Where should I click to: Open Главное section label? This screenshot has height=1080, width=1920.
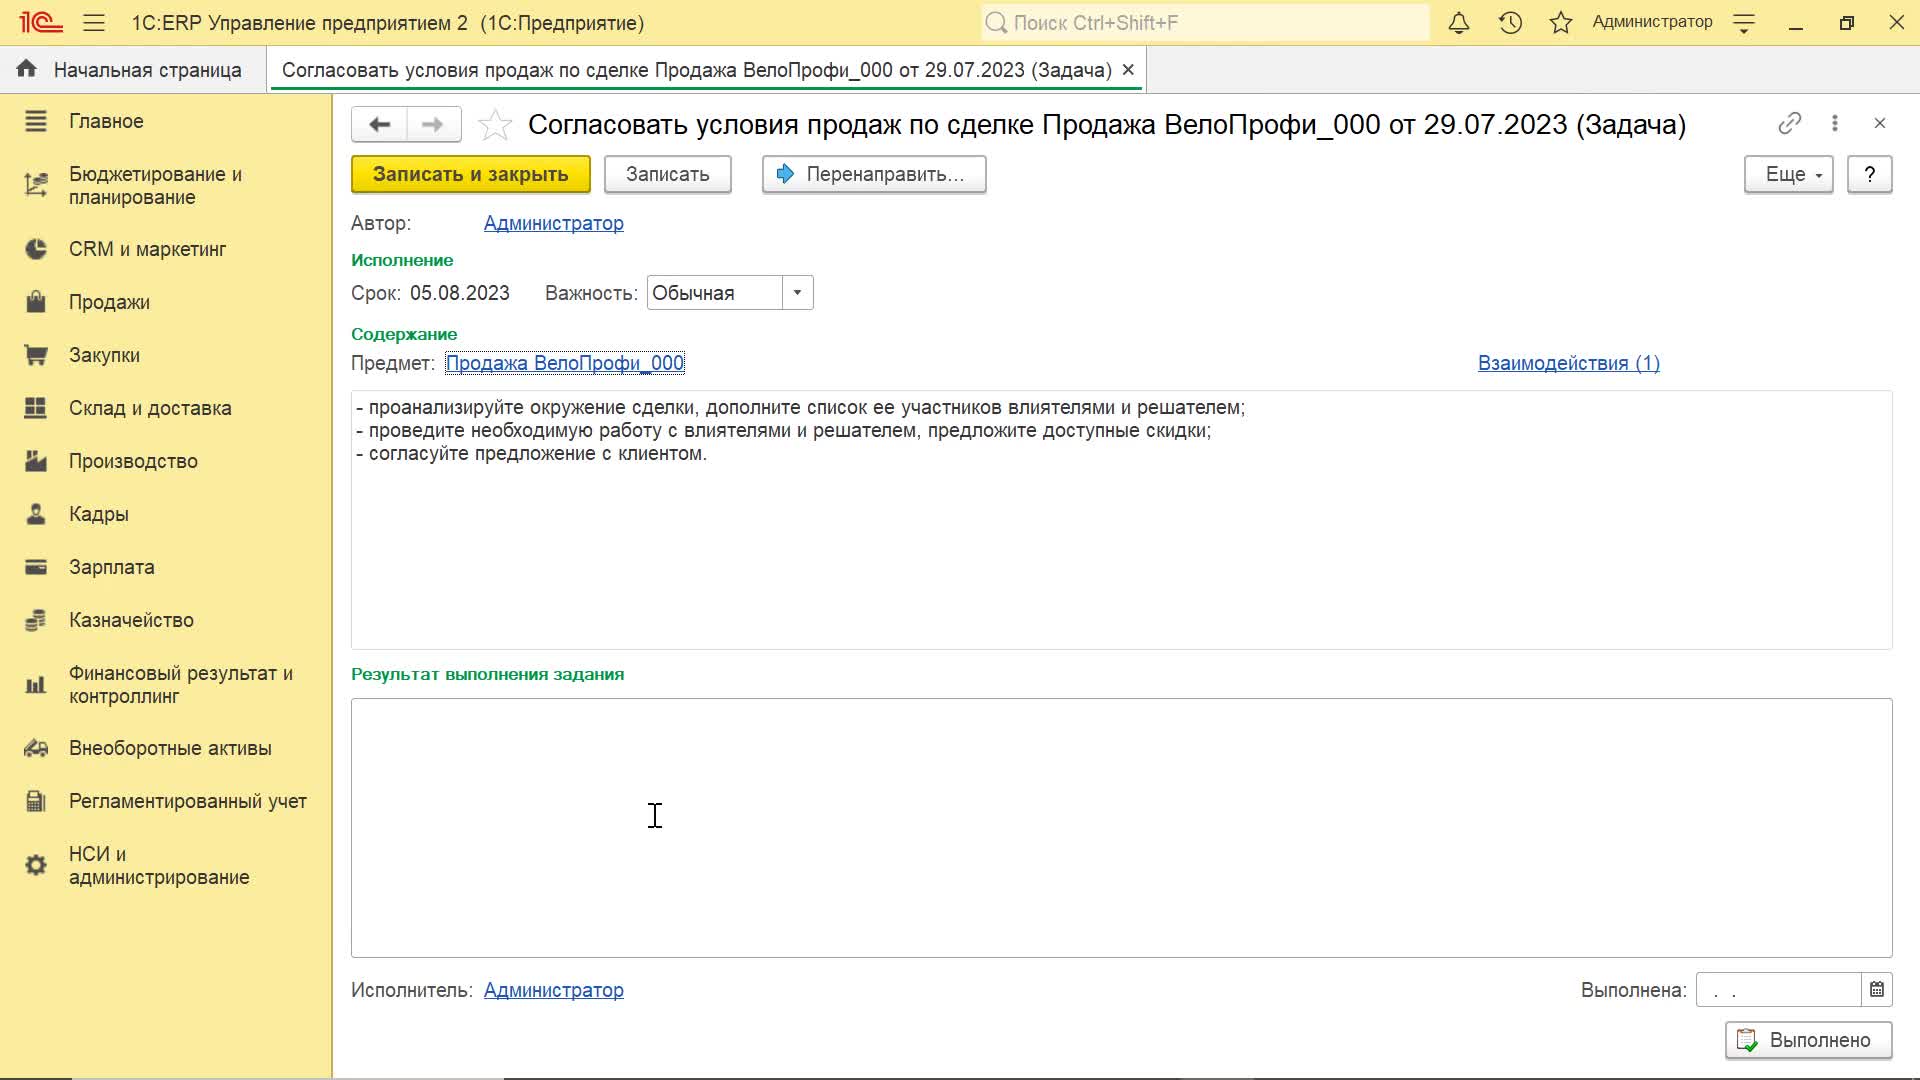106,121
